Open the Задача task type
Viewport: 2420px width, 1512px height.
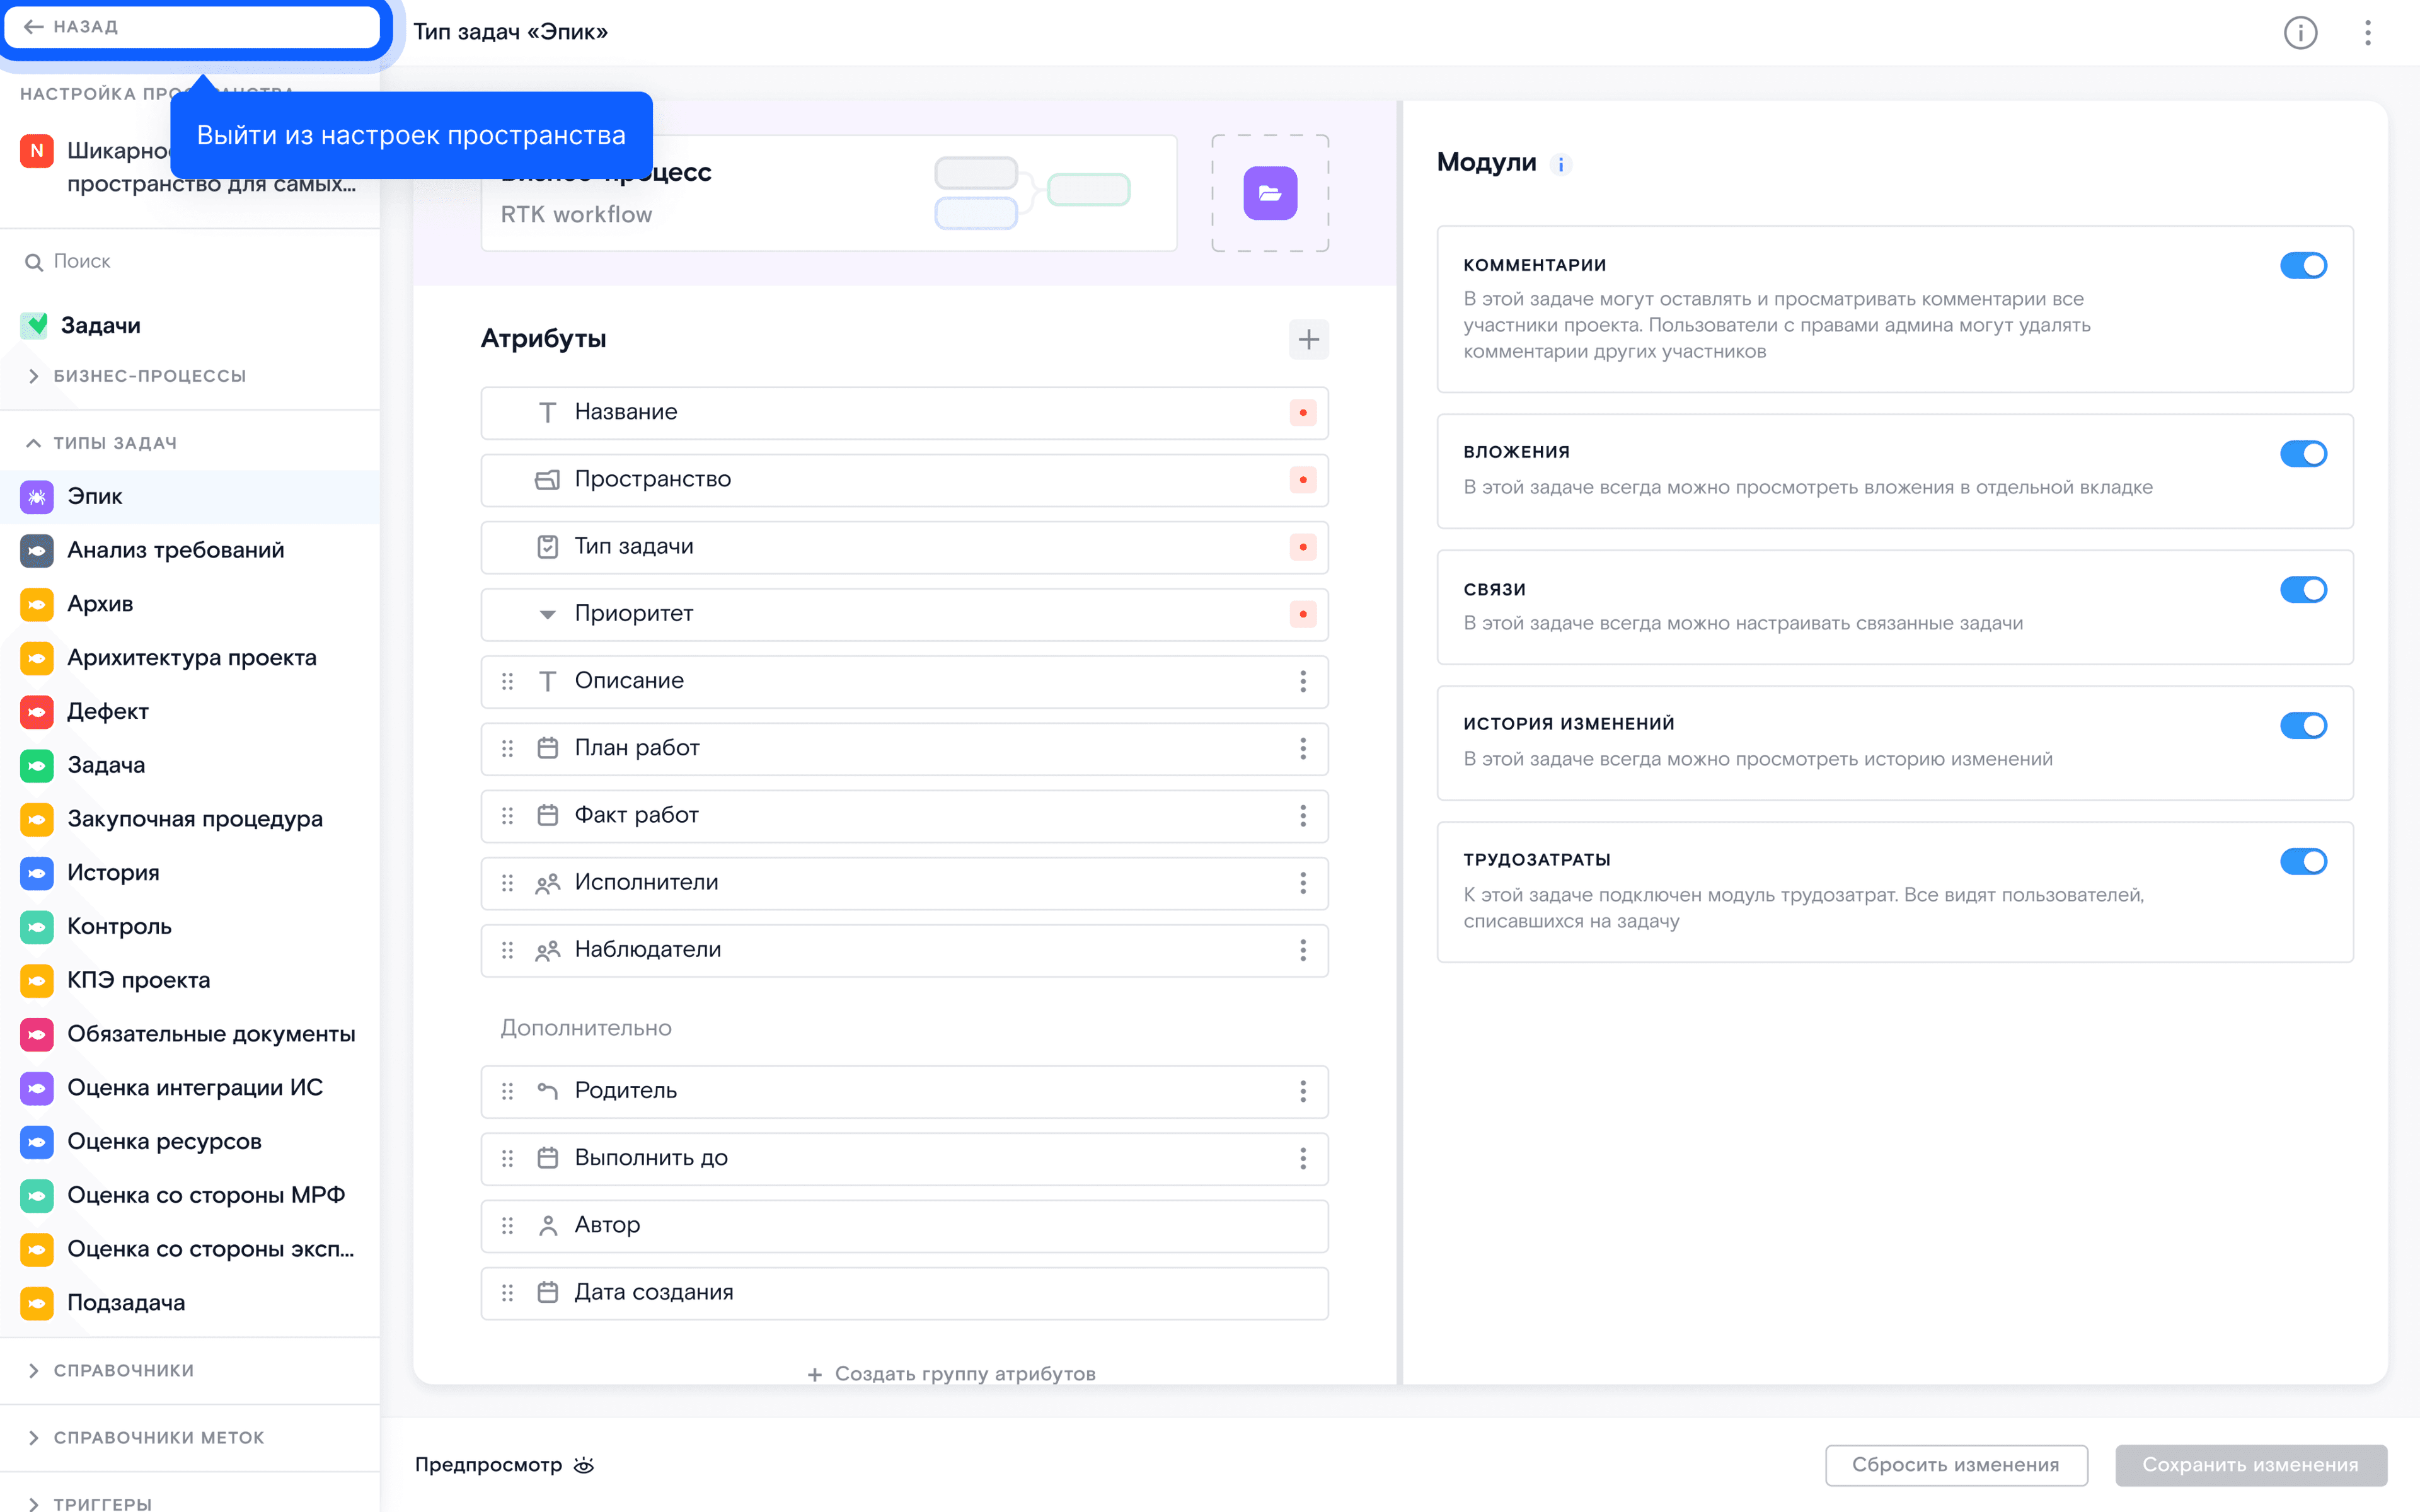(x=190, y=766)
